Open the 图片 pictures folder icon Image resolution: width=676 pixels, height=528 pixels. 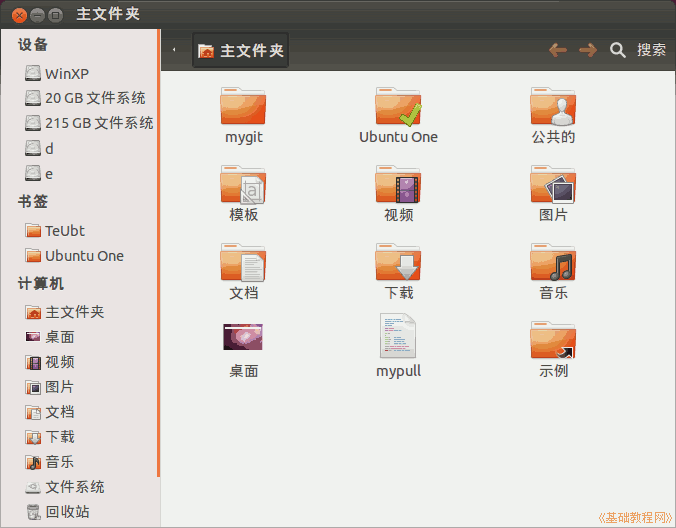pyautogui.click(x=553, y=184)
